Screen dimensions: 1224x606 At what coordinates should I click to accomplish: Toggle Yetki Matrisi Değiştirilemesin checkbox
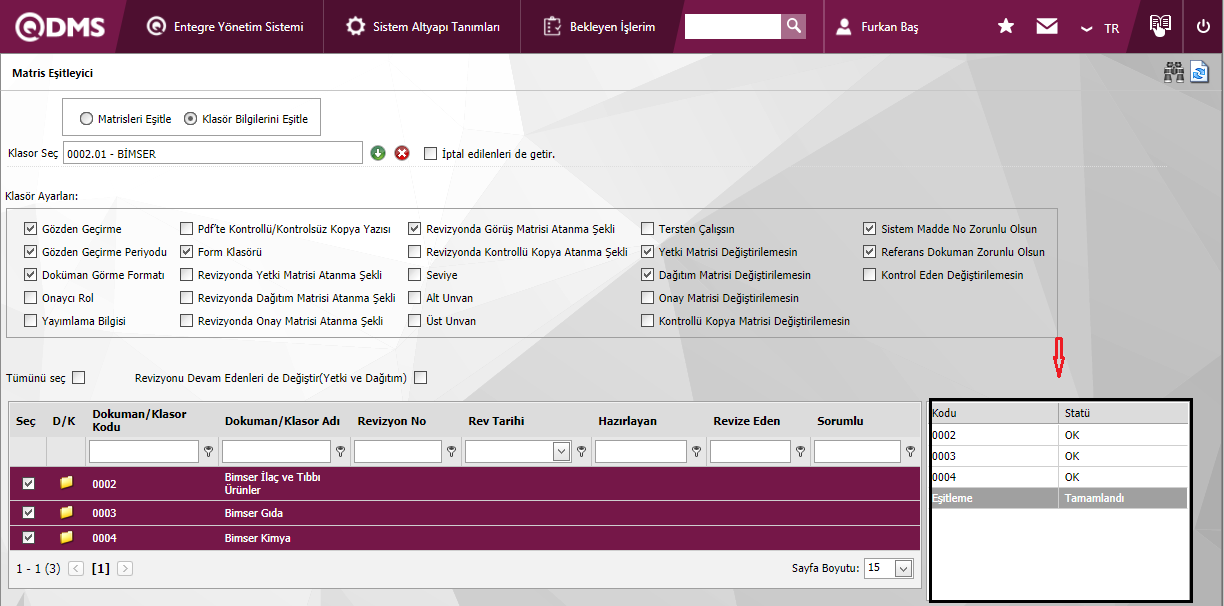point(648,252)
